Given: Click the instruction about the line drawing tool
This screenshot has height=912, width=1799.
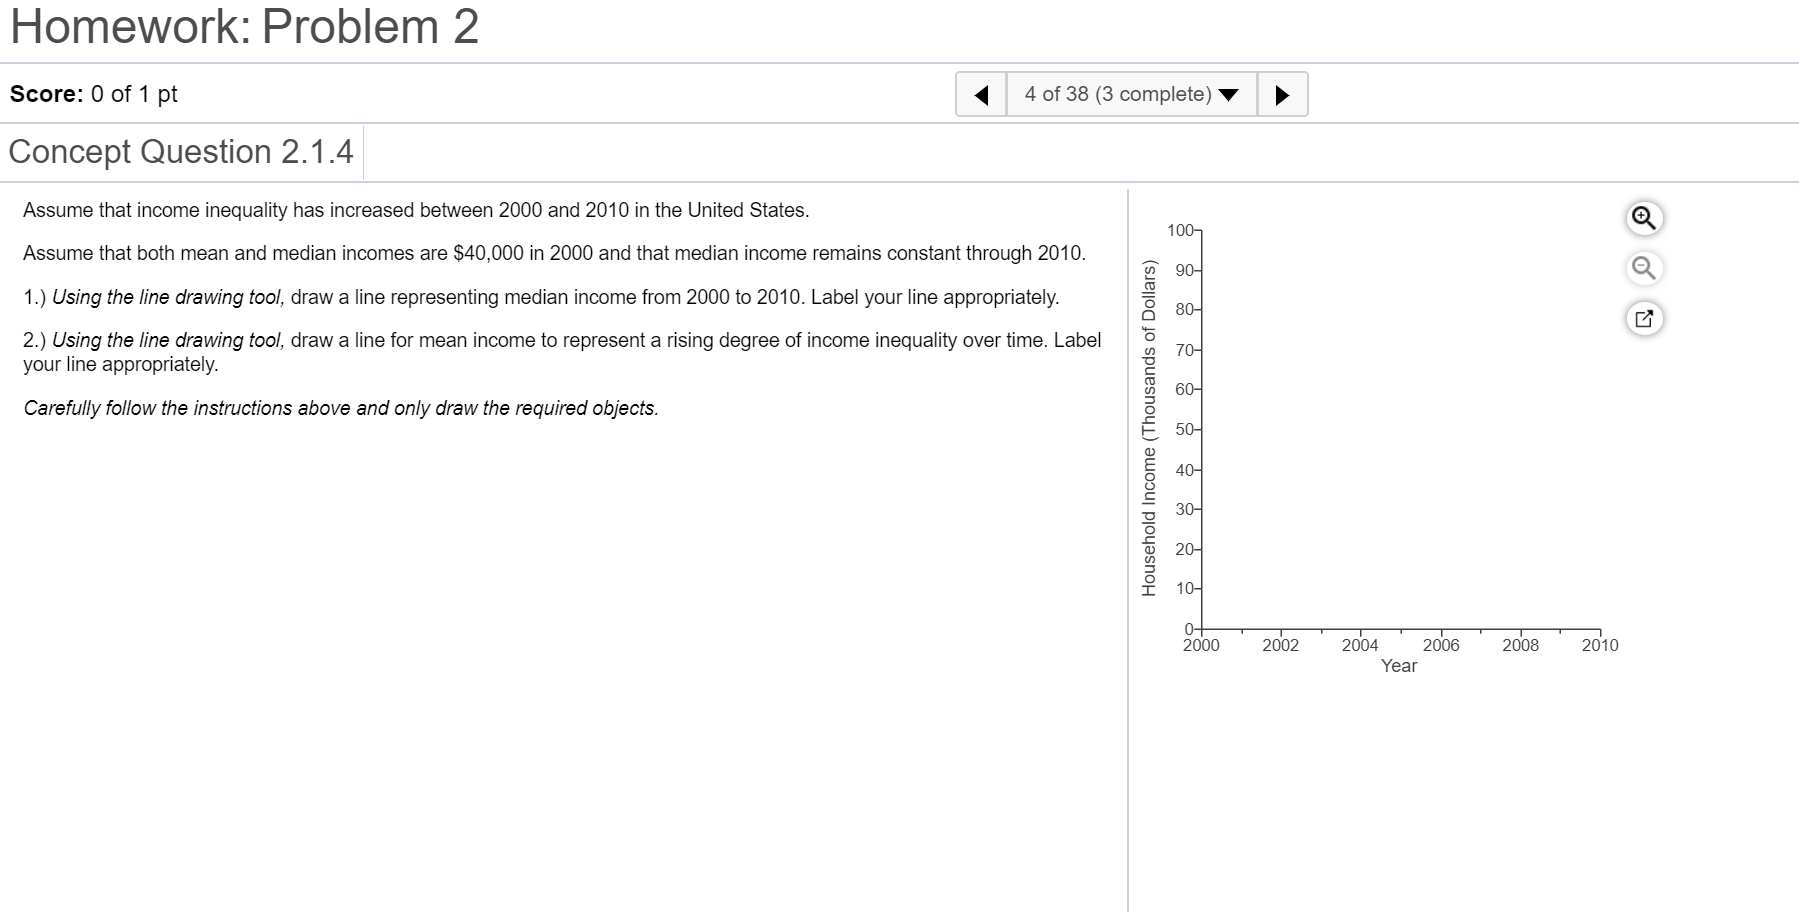Looking at the screenshot, I should tap(540, 295).
